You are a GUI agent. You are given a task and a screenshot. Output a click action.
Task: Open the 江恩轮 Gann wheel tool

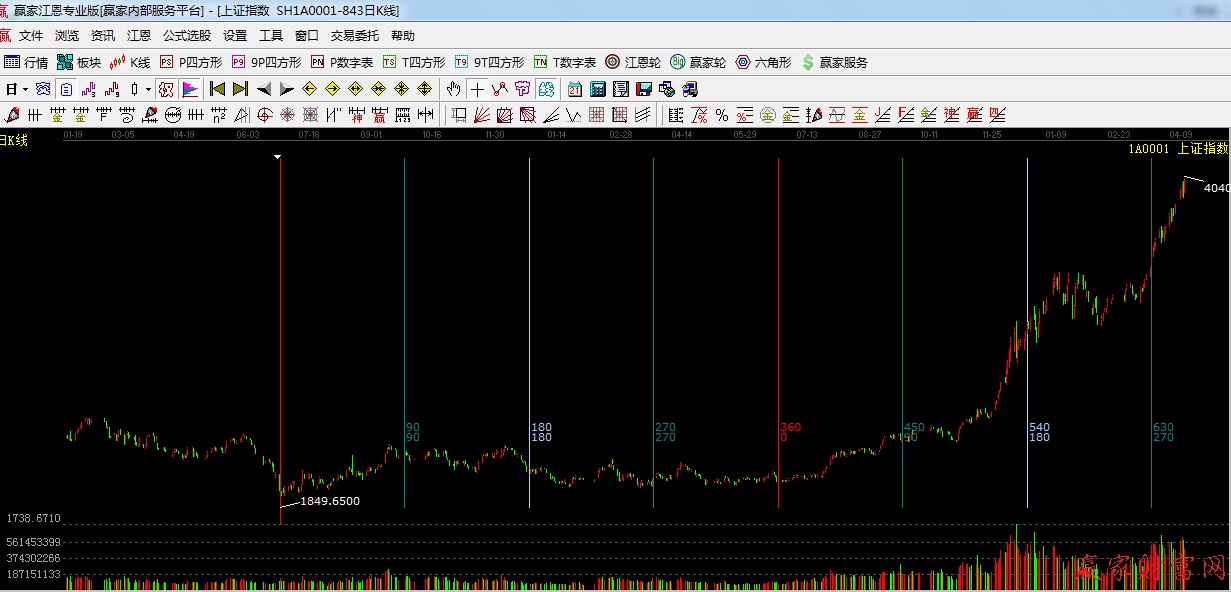[632, 62]
